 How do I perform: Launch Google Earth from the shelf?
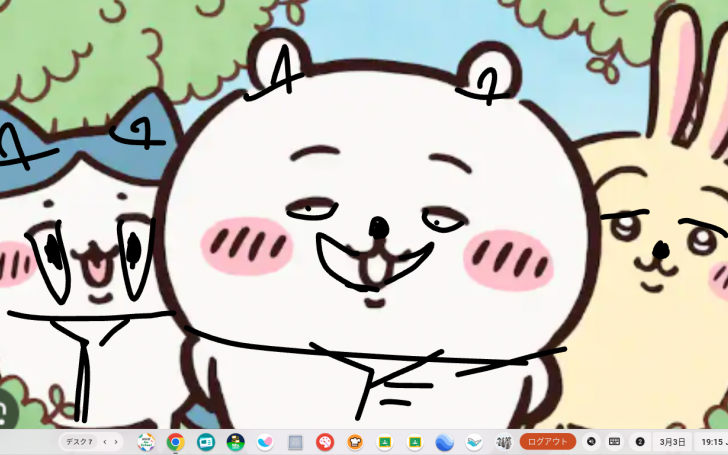445,442
